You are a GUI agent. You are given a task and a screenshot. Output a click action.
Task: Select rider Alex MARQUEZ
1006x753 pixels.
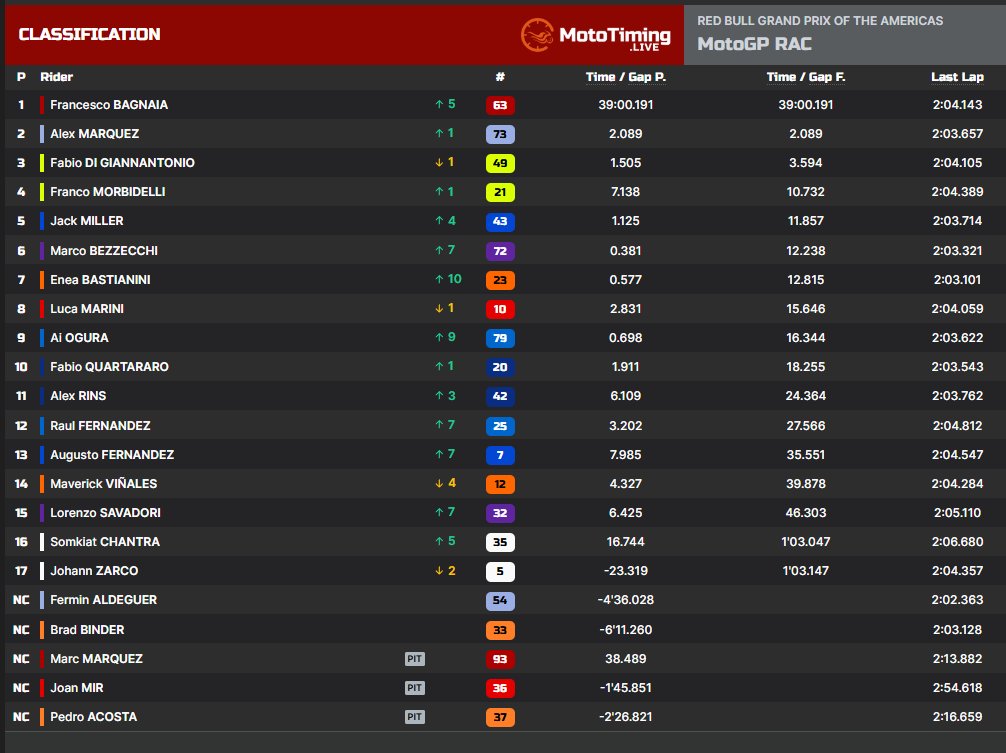(x=94, y=133)
